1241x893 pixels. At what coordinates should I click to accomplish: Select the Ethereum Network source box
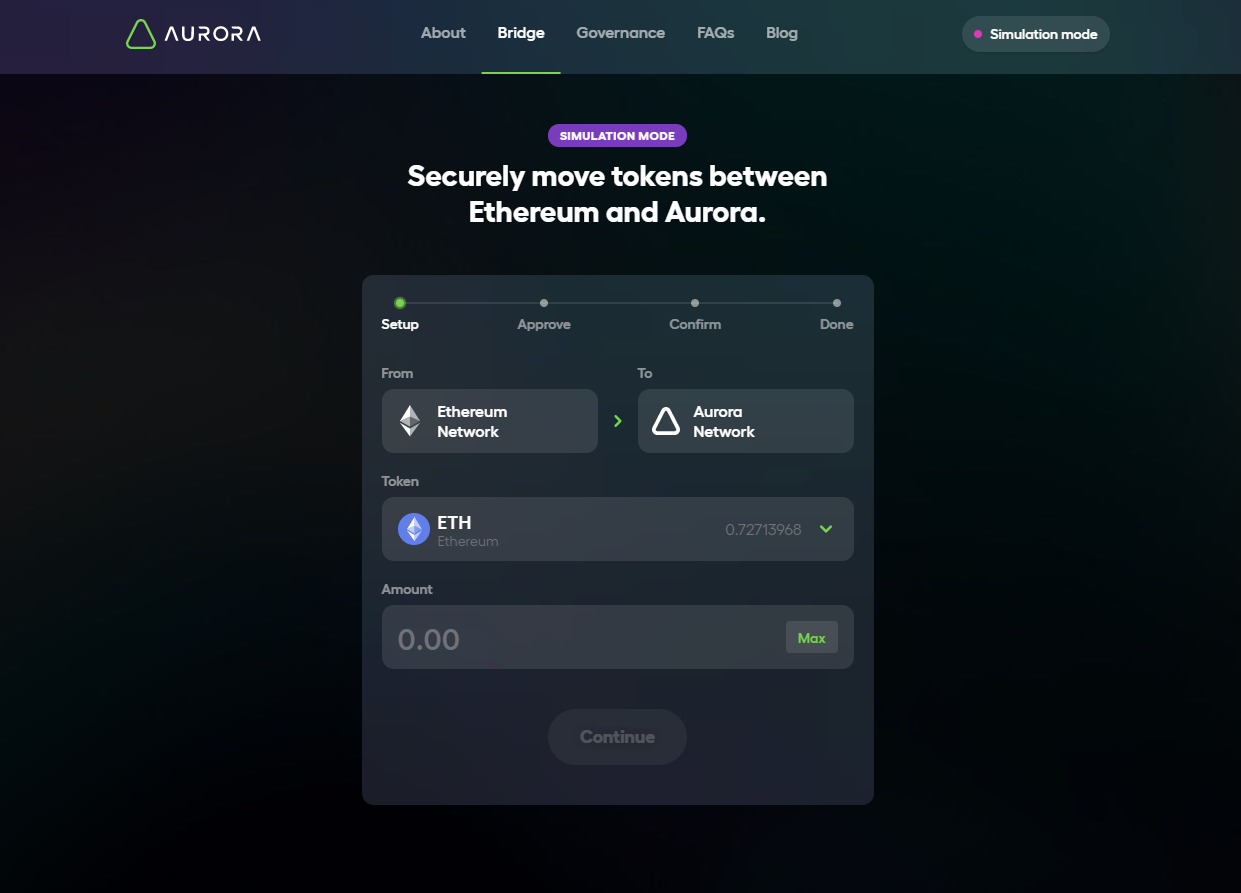(490, 421)
